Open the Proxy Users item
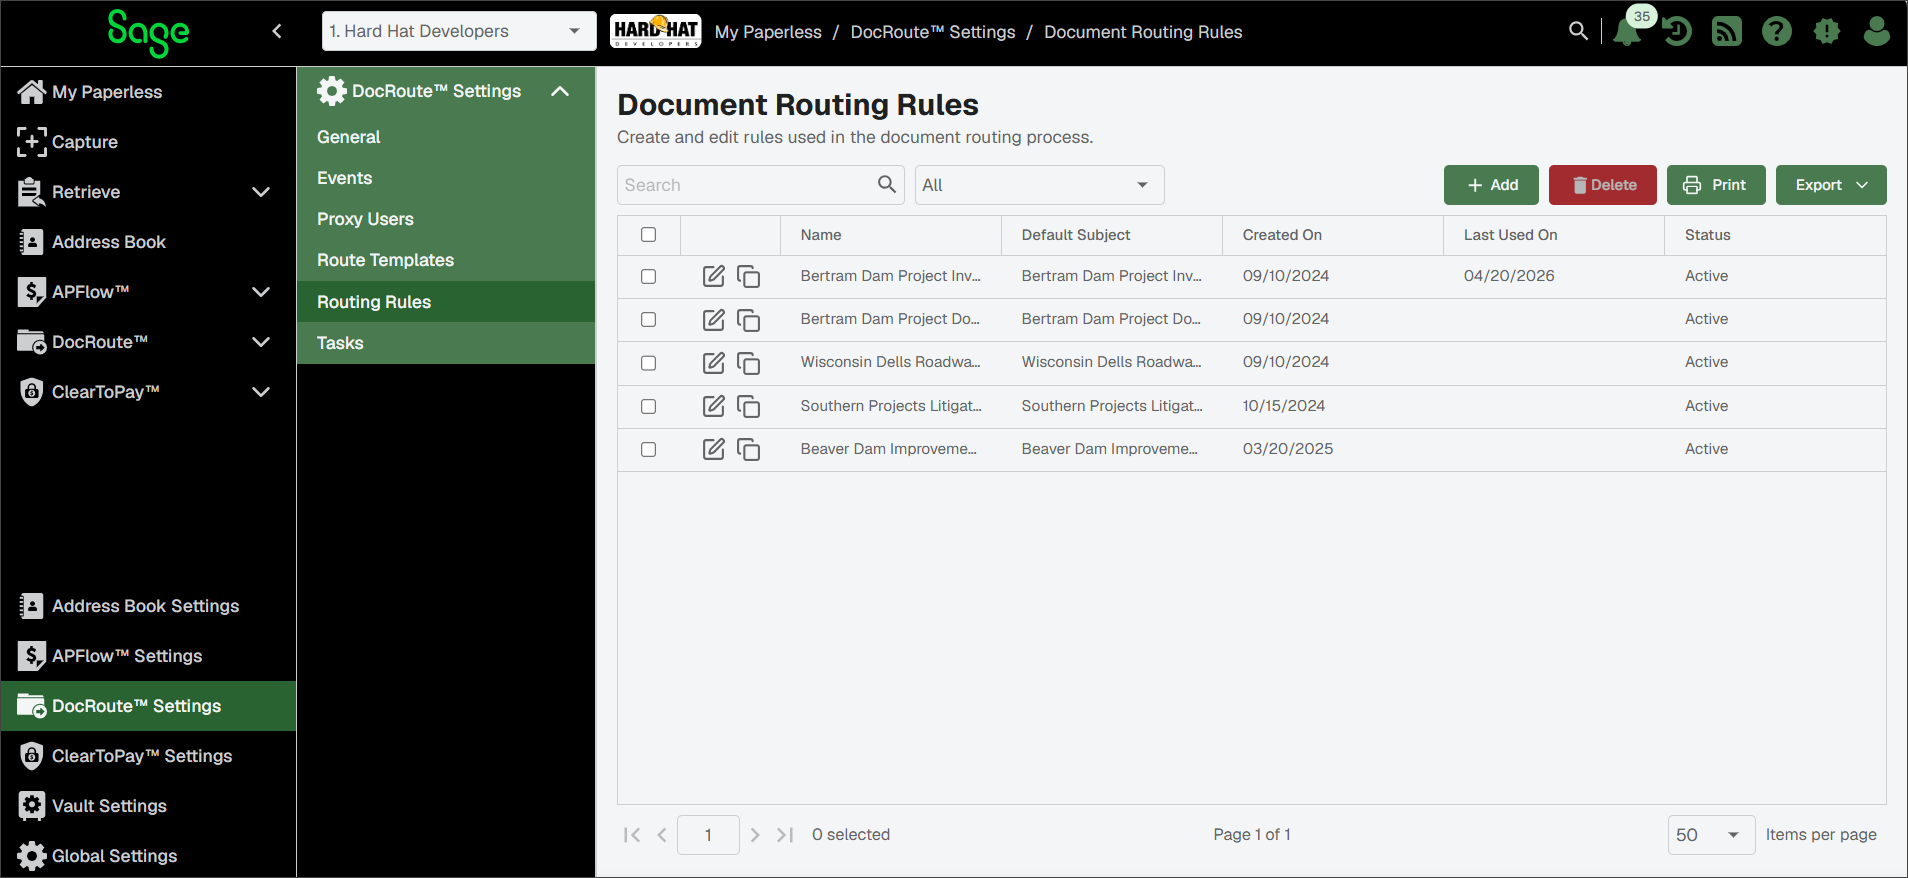Viewport: 1908px width, 878px height. 446,219
